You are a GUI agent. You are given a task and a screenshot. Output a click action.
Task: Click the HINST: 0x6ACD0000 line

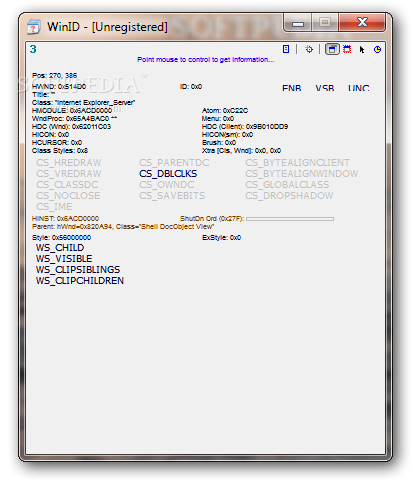tap(65, 219)
